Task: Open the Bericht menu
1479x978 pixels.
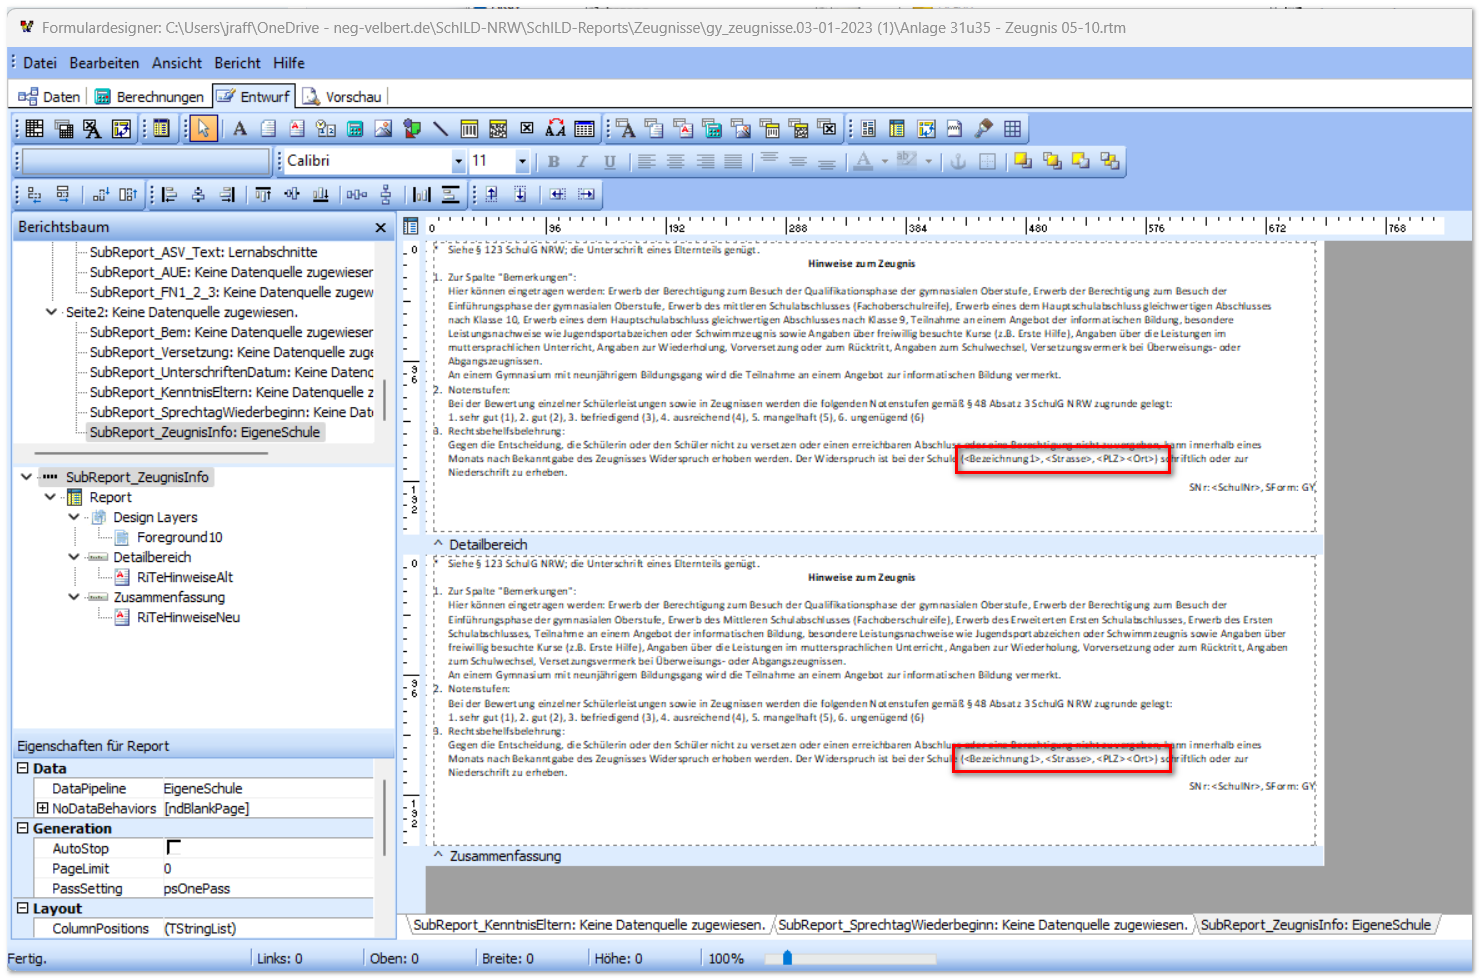Action: tap(237, 63)
